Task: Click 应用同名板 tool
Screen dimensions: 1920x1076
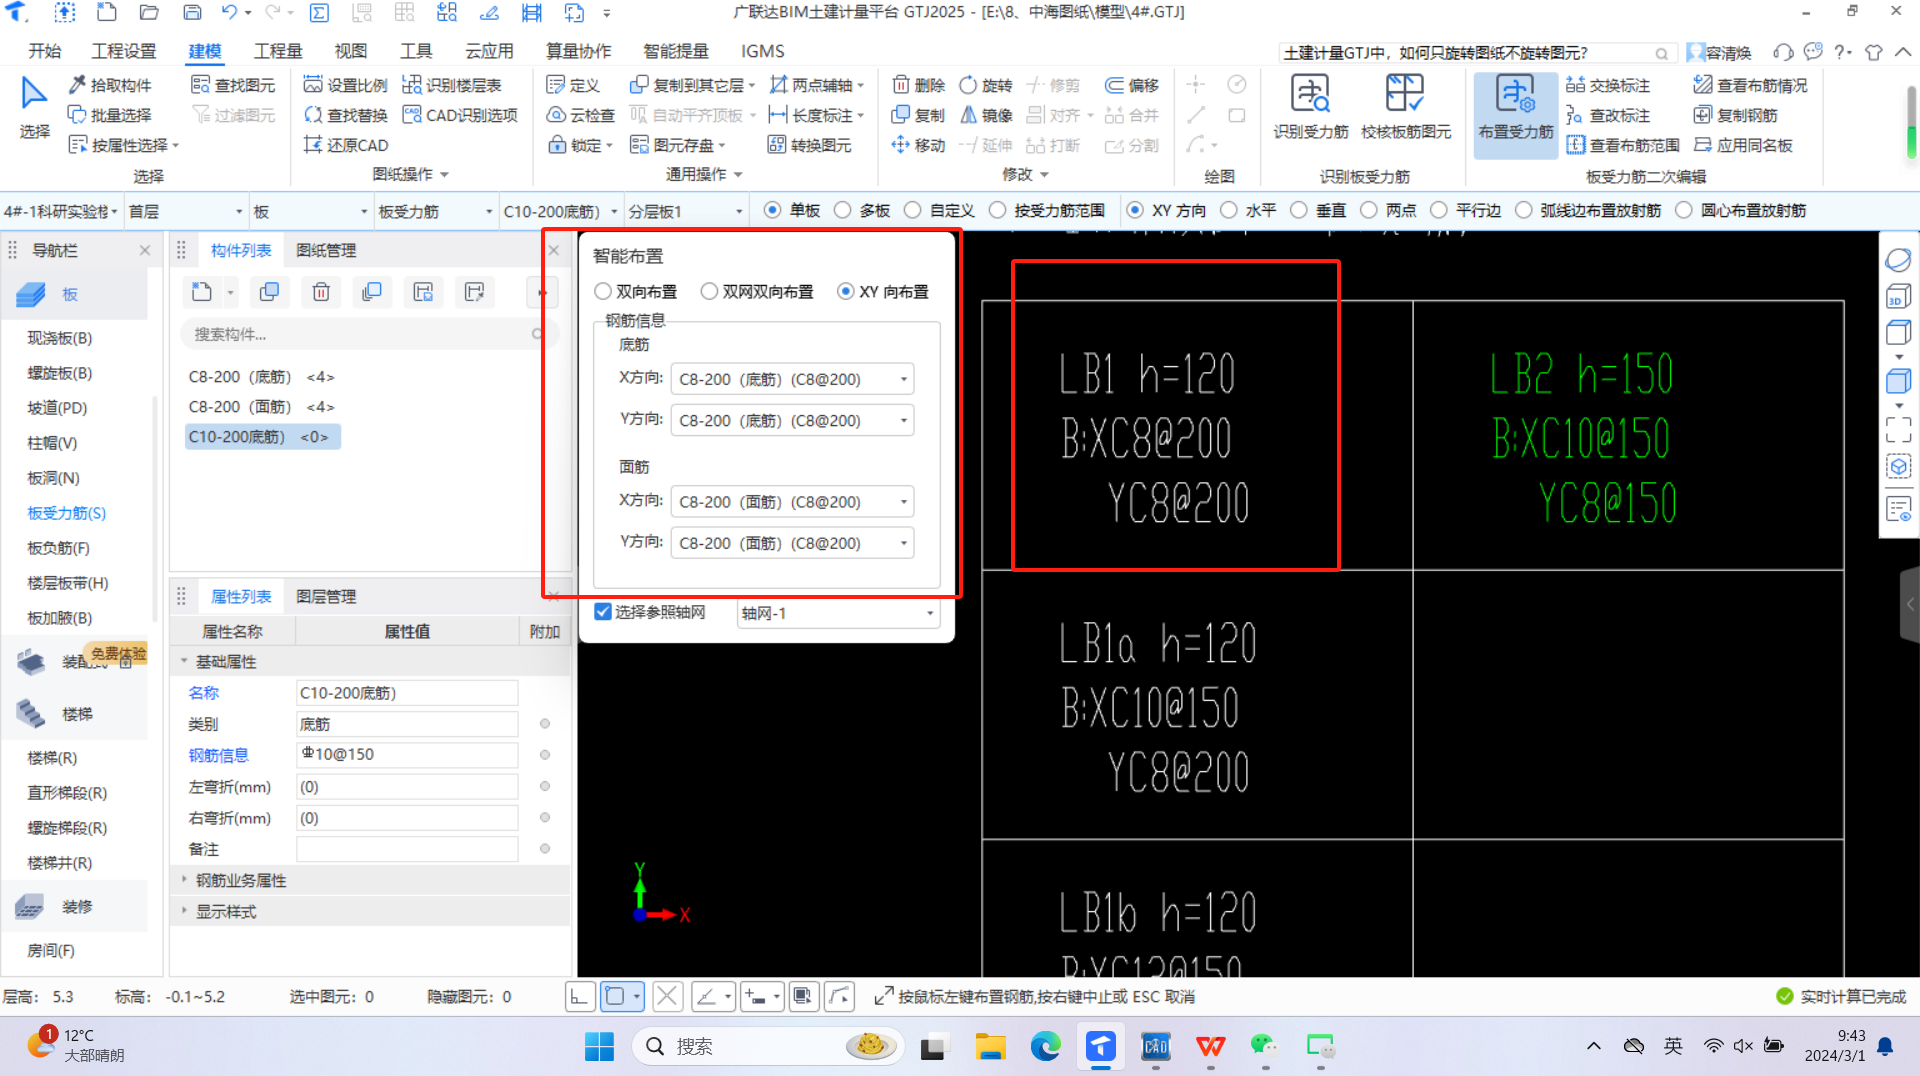Action: [x=1743, y=145]
